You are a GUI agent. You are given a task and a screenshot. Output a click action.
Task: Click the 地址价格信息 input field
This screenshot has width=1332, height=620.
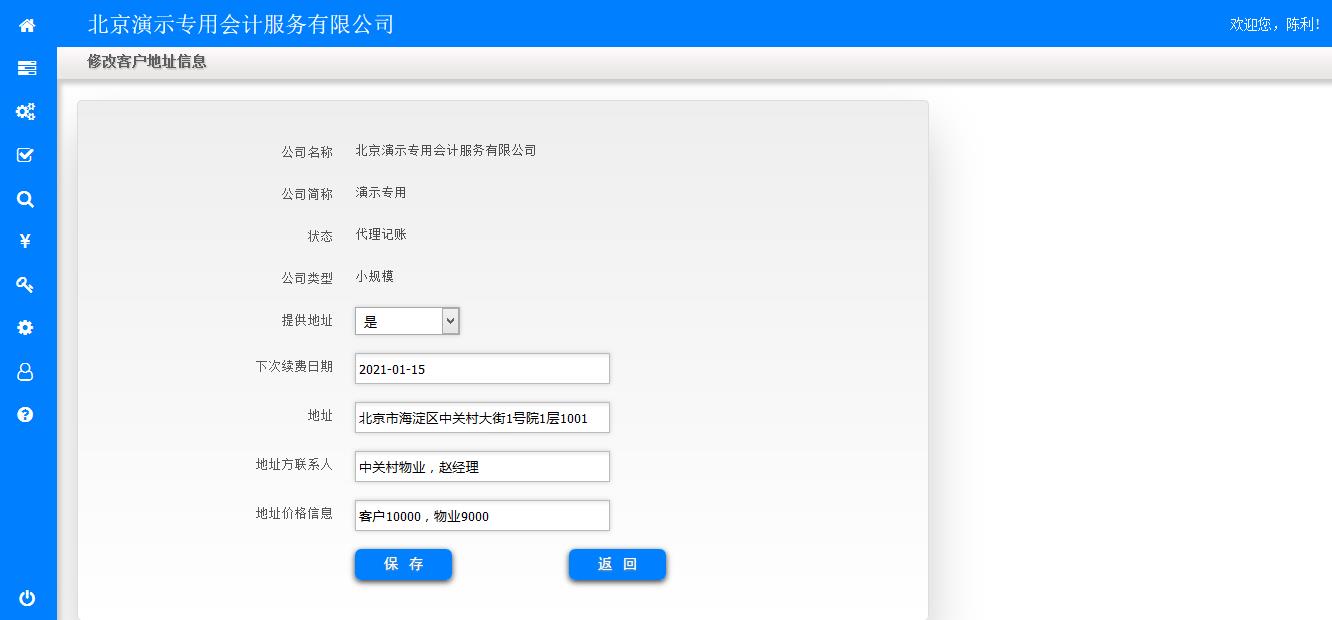482,516
